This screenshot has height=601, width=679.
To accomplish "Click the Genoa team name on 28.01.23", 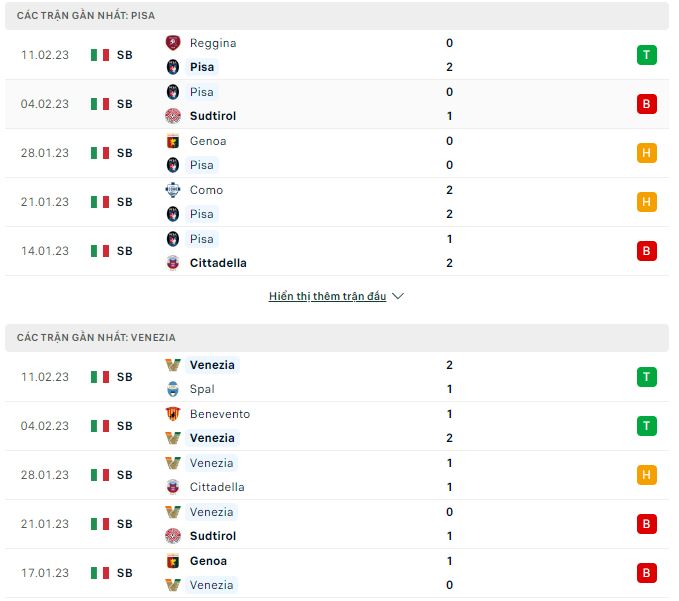I will 208,141.
